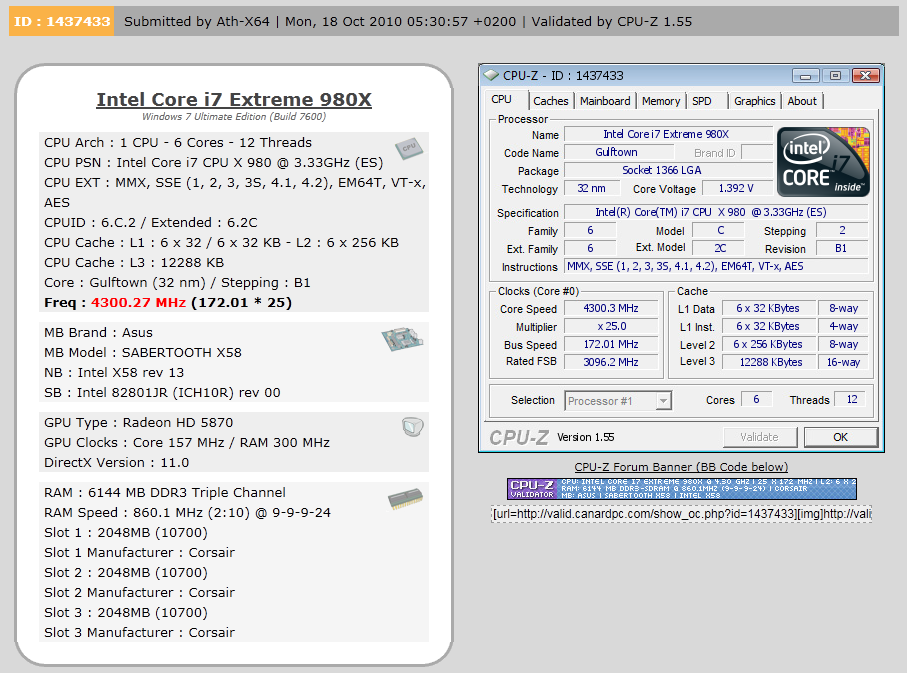The image size is (907, 673).
Task: Click the RAM stick icon
Action: point(405,498)
